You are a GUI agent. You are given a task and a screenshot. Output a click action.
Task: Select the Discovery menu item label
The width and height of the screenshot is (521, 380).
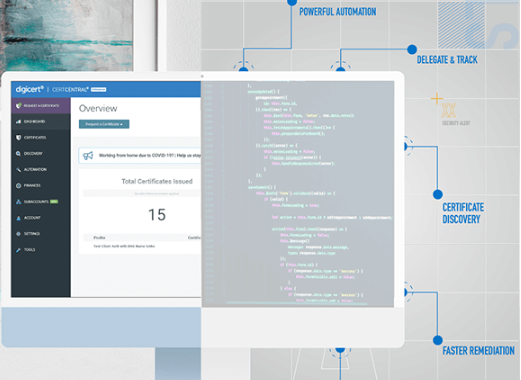click(33, 154)
